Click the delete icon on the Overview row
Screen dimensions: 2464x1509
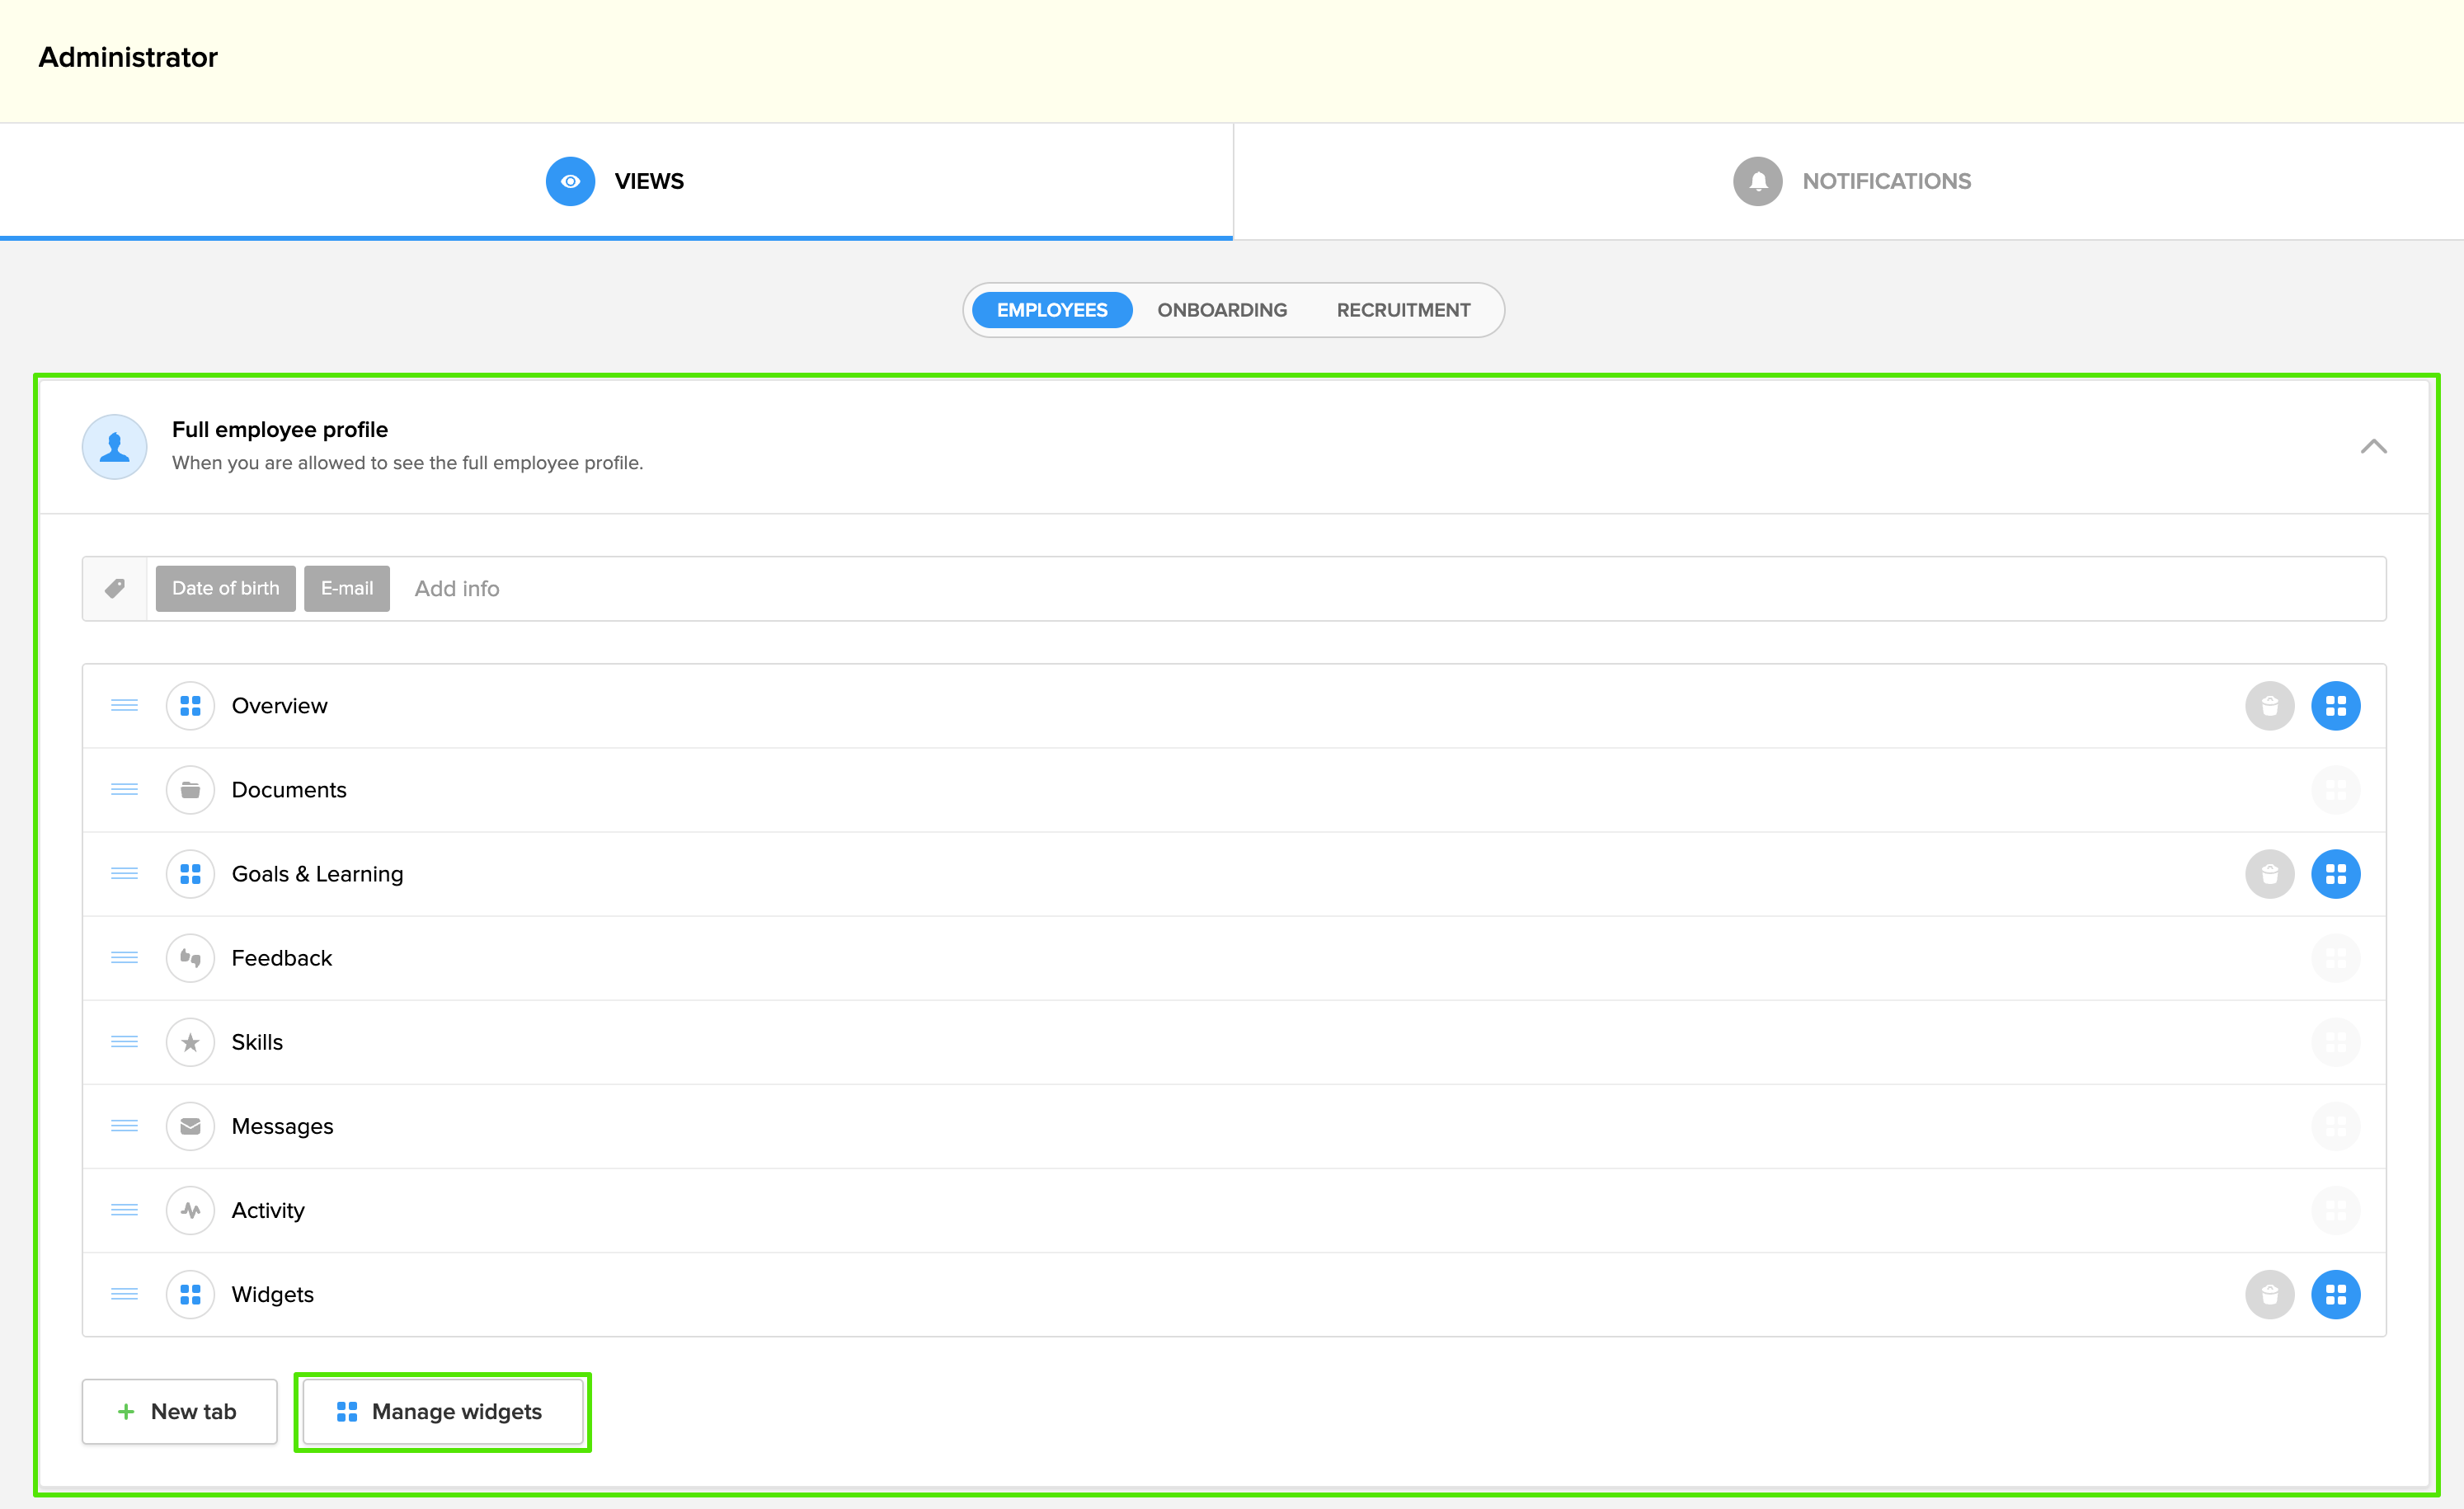tap(2269, 706)
